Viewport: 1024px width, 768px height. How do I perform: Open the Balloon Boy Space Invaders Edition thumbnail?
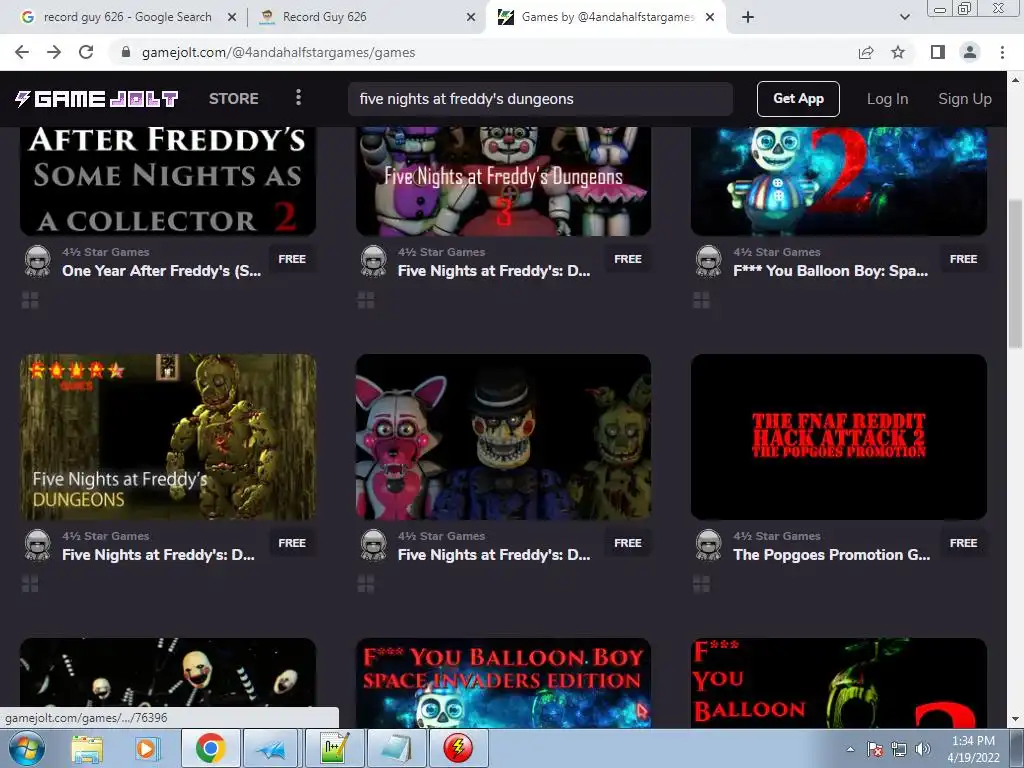tap(503, 683)
